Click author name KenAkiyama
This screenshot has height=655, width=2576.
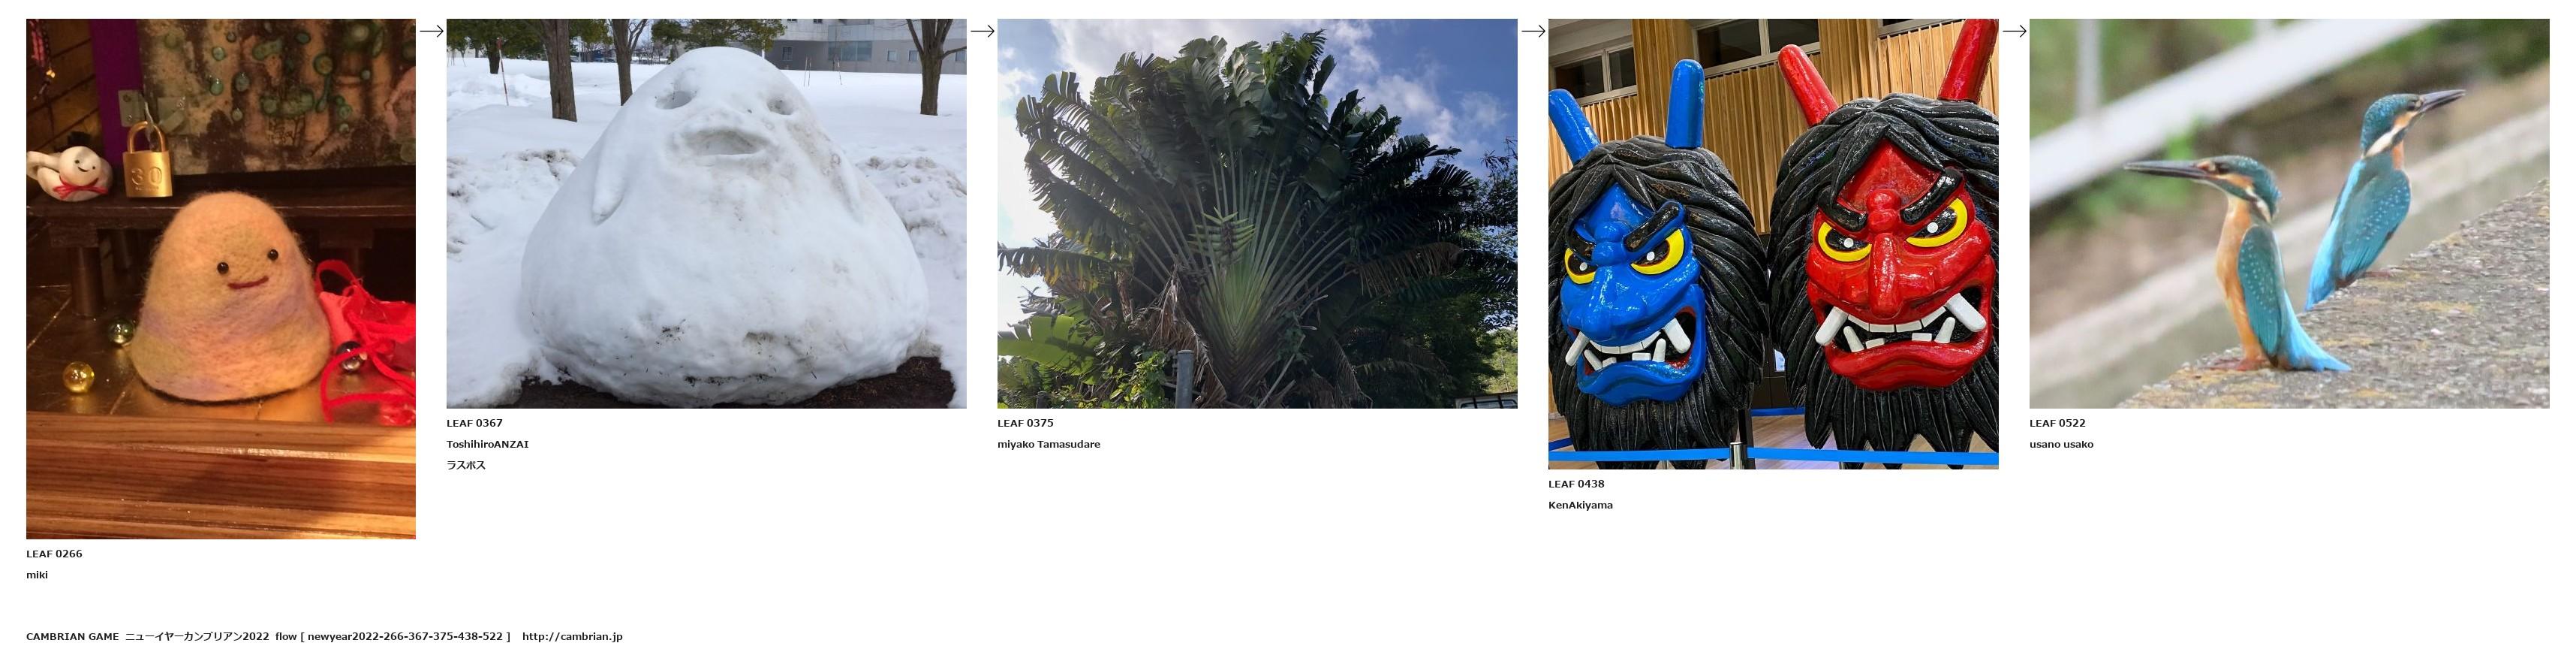coord(1580,505)
